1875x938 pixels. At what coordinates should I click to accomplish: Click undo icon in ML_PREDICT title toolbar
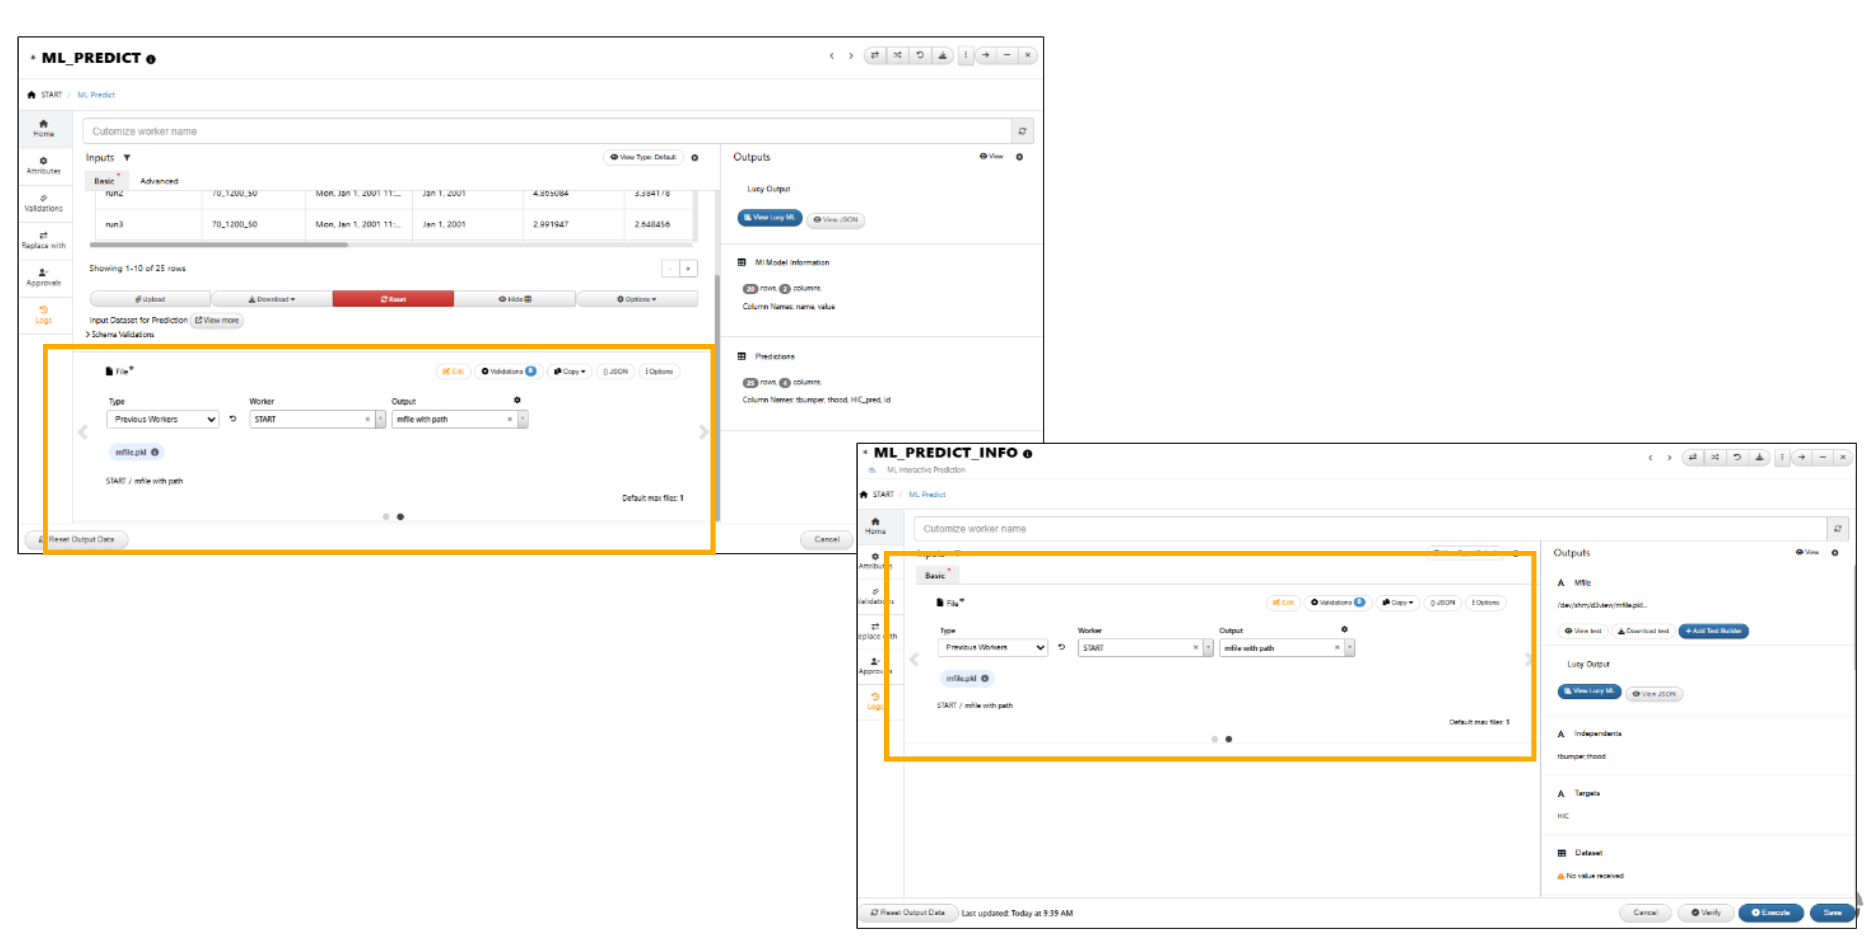(x=920, y=55)
